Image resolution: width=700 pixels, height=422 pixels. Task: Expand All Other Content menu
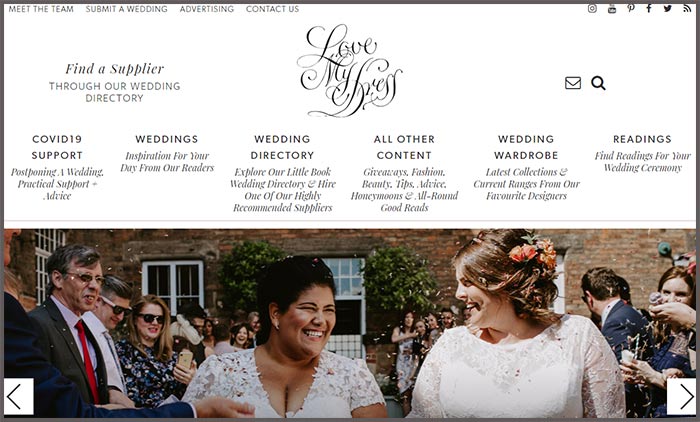pos(404,147)
